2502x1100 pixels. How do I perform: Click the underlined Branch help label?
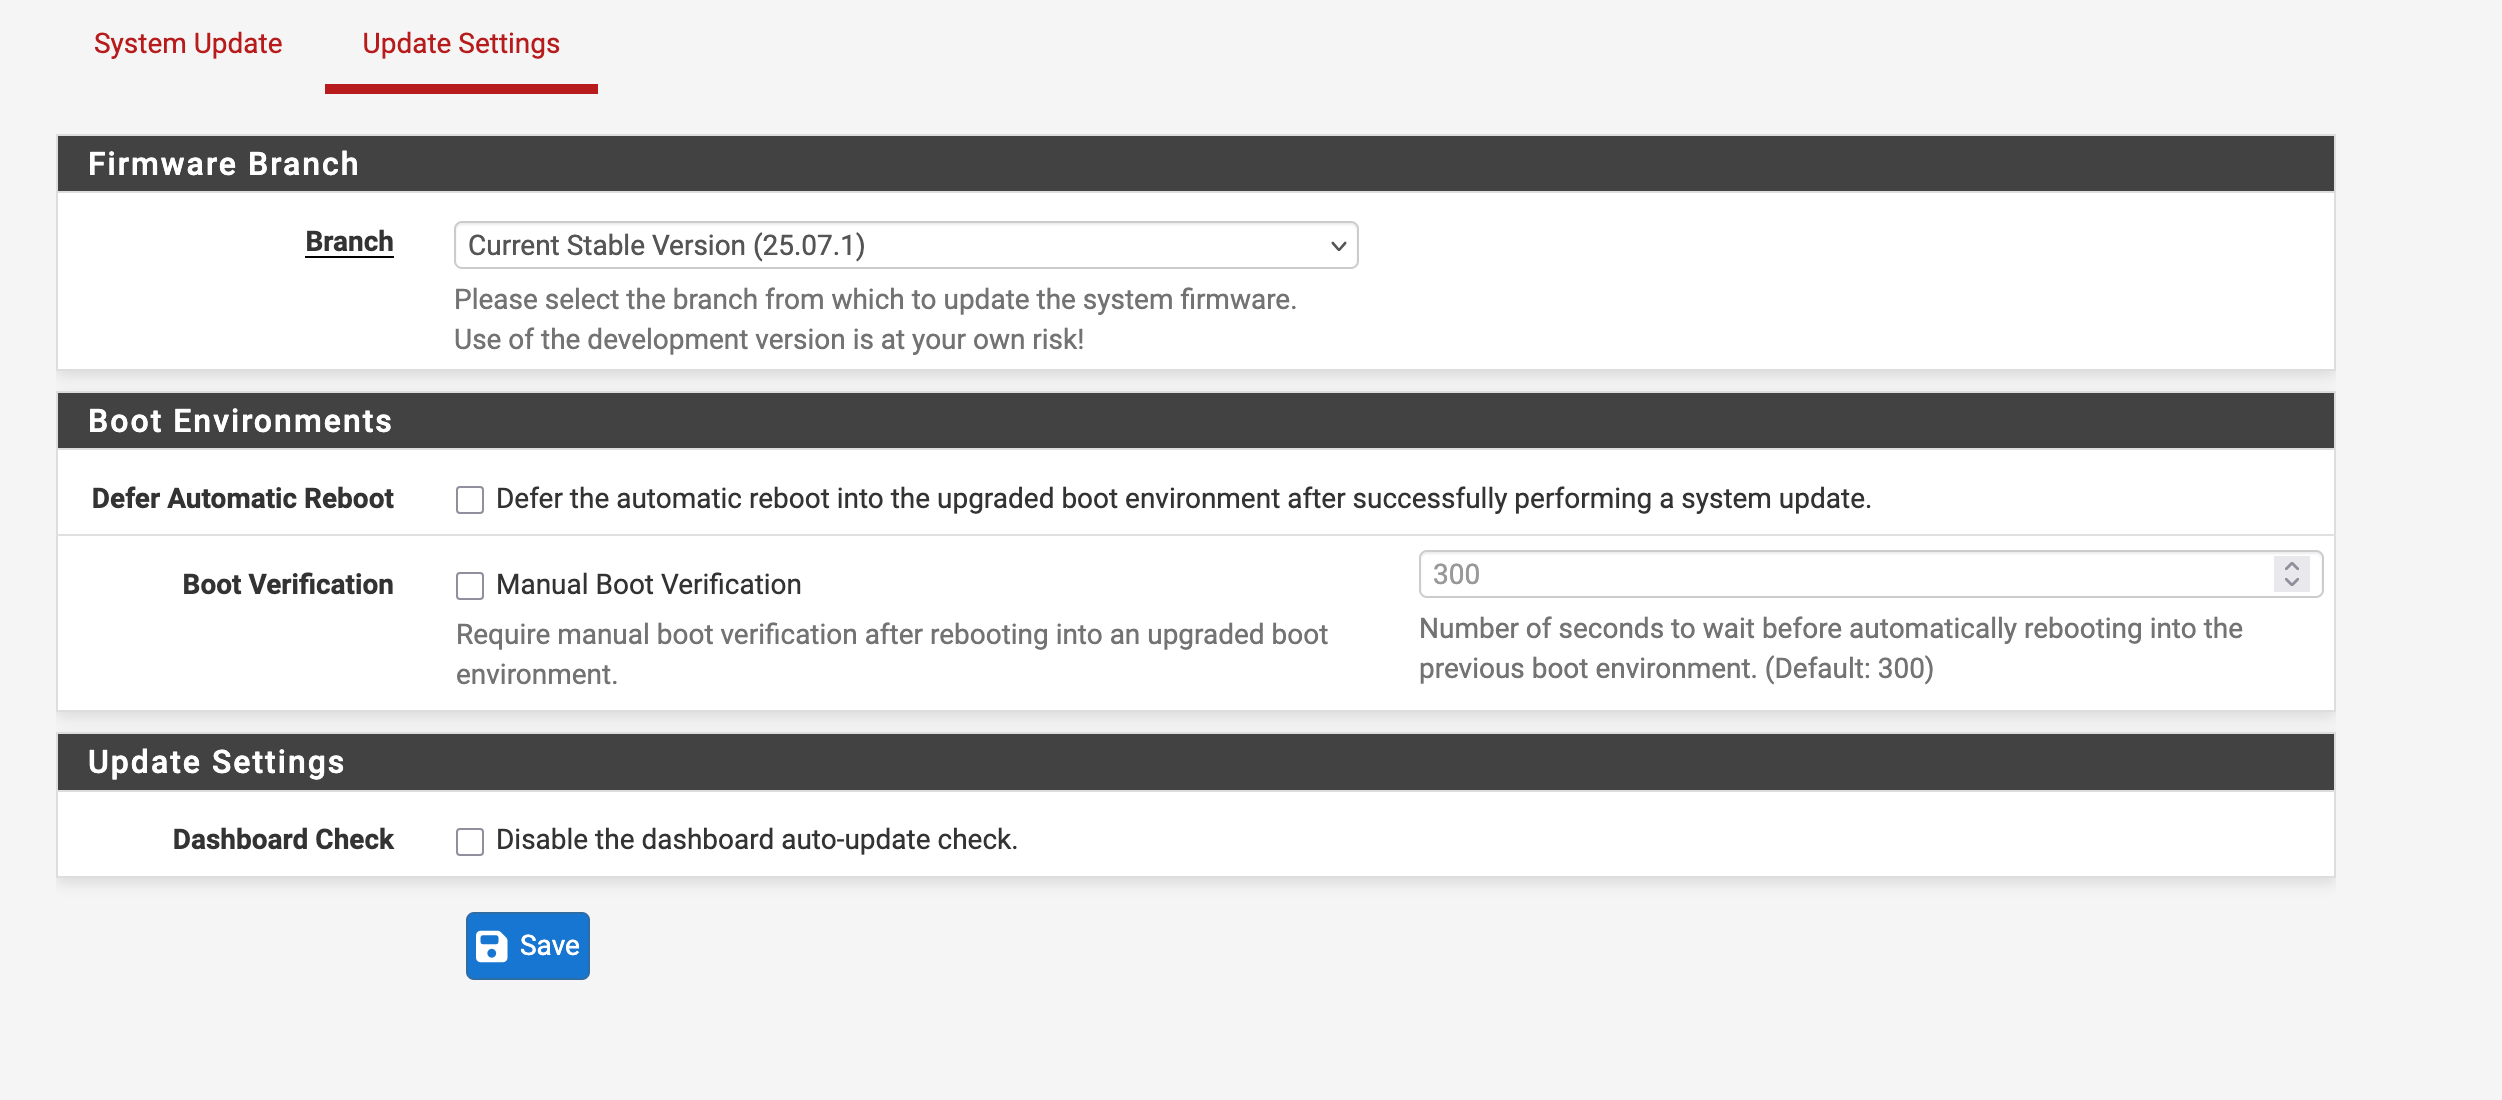tap(349, 242)
